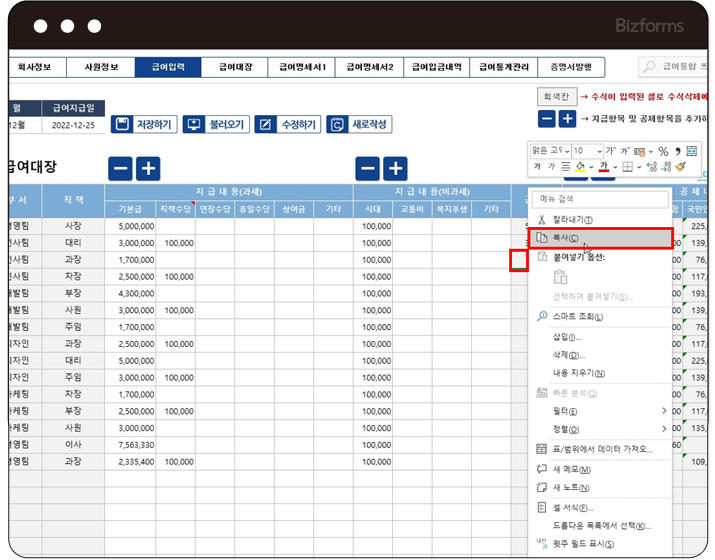Open the font name dropdown
Image resolution: width=715 pixels, height=560 pixels.
(564, 151)
